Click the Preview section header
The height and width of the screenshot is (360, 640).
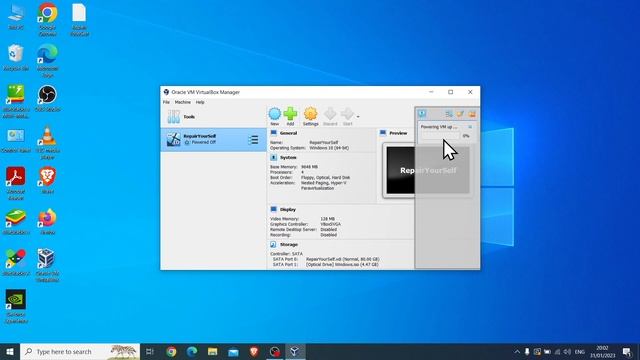(x=398, y=133)
